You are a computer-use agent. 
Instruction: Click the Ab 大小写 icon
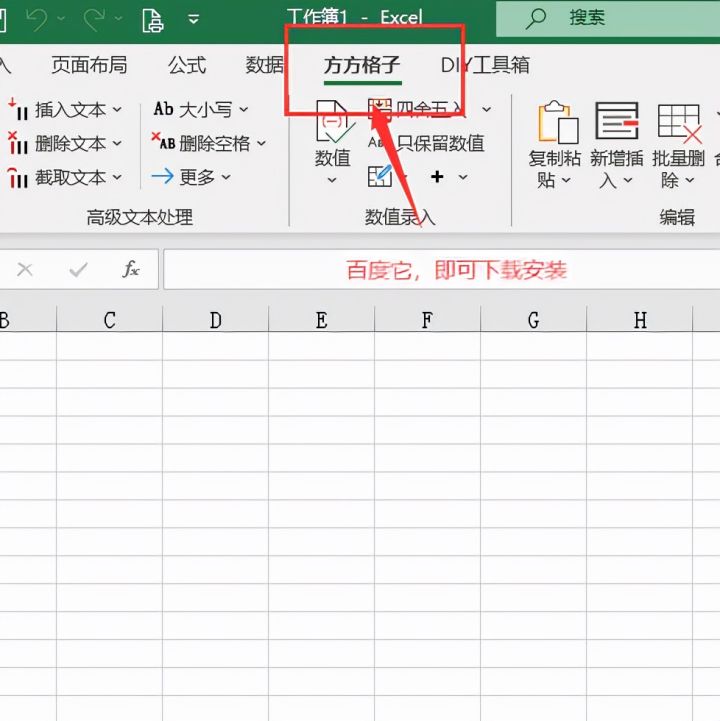point(164,109)
